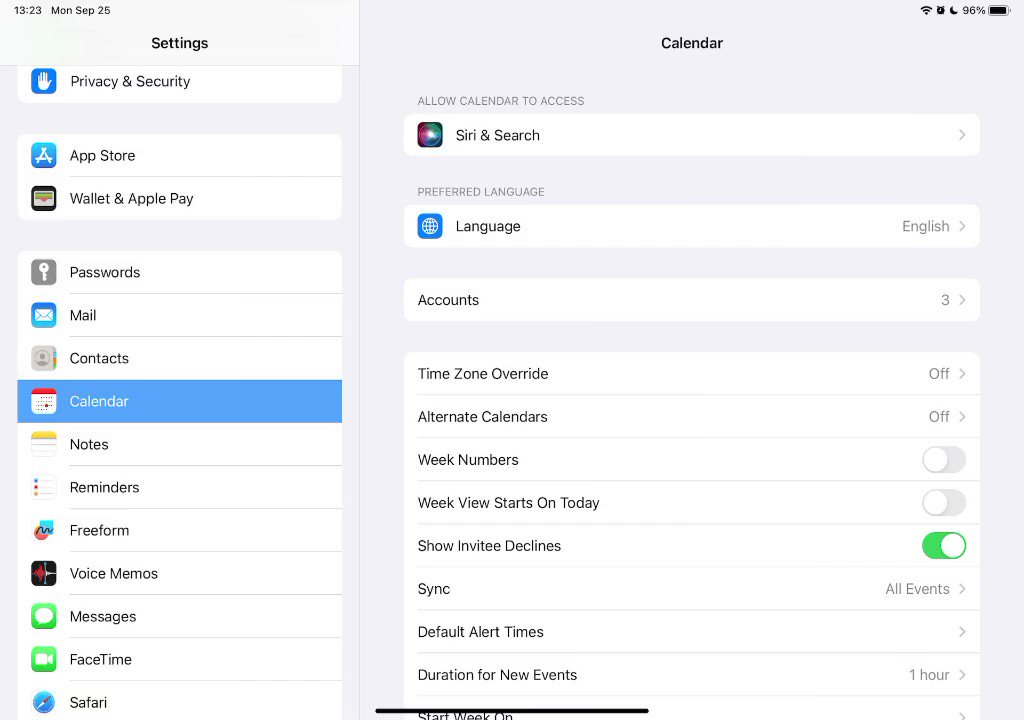The image size is (1024, 720).
Task: Enable the Week Numbers switch
Action: tap(944, 460)
